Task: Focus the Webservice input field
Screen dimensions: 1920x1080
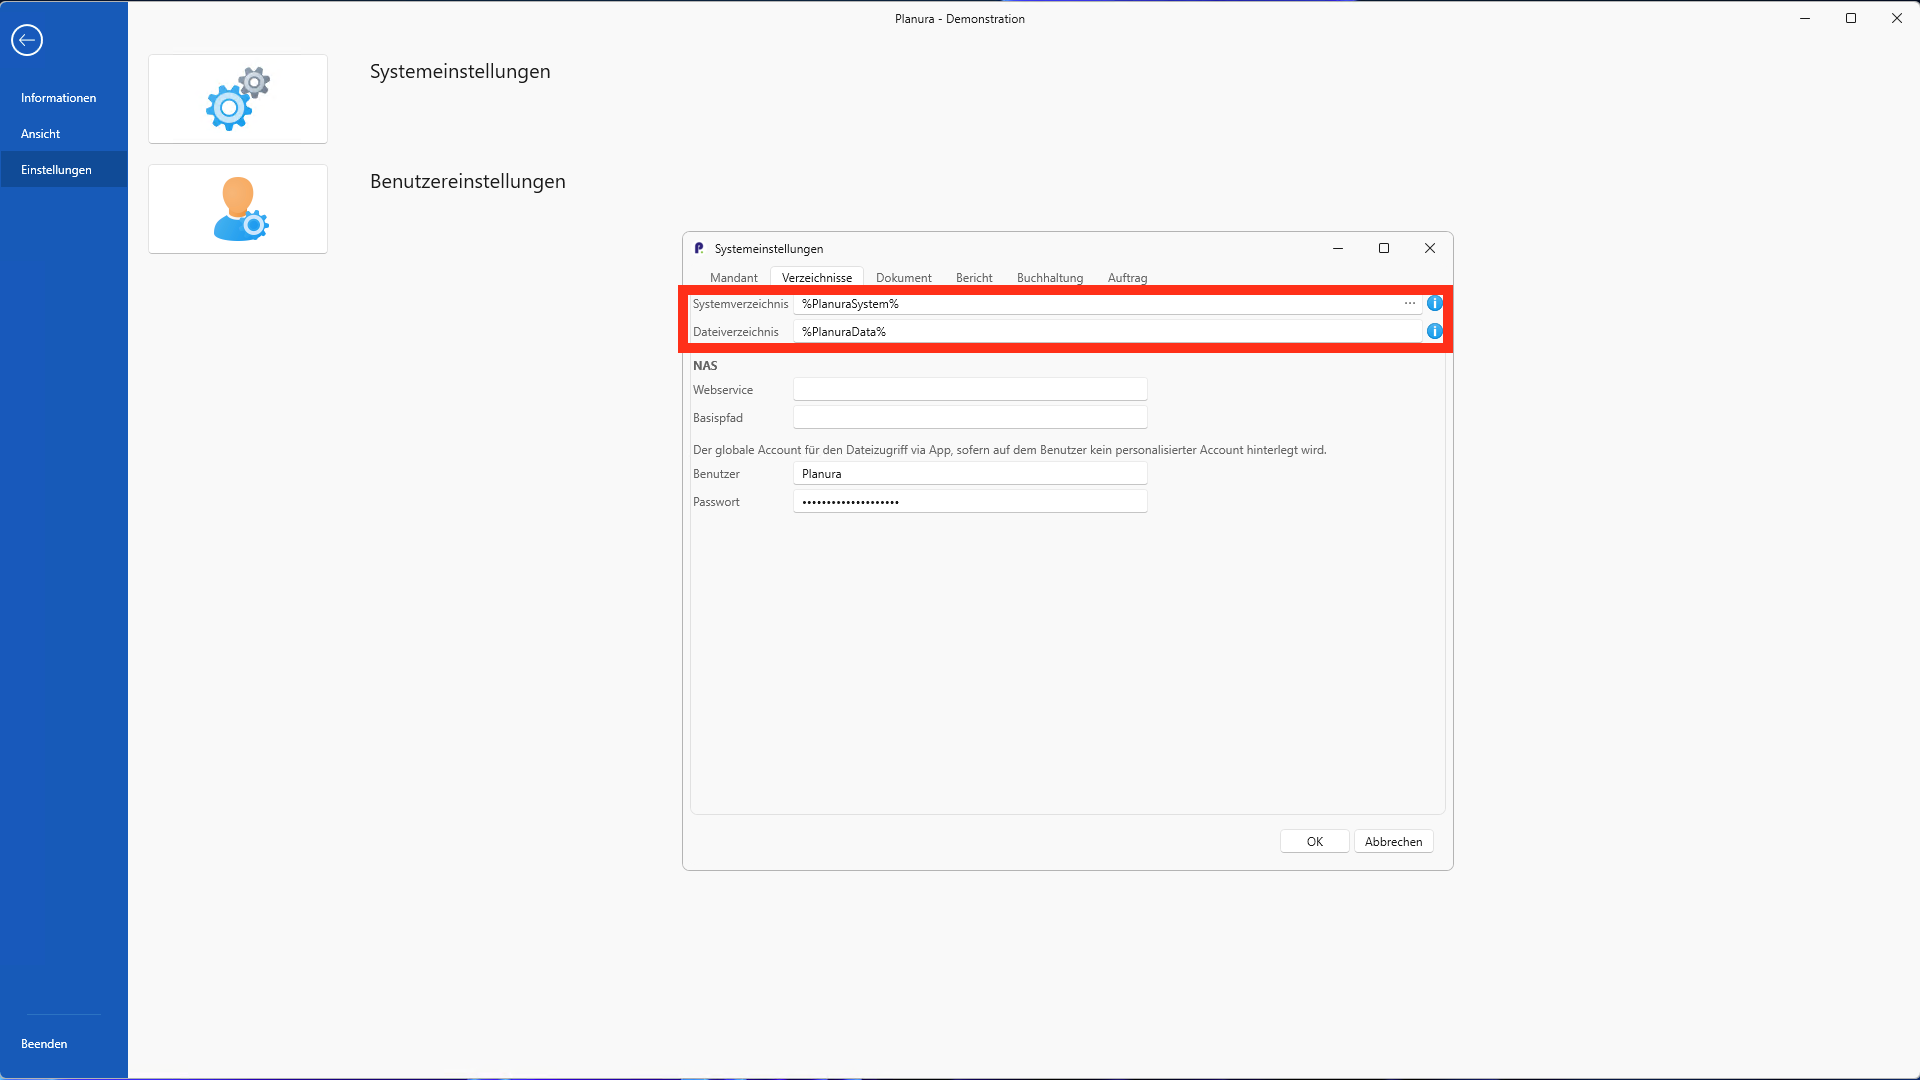Action: (x=969, y=390)
